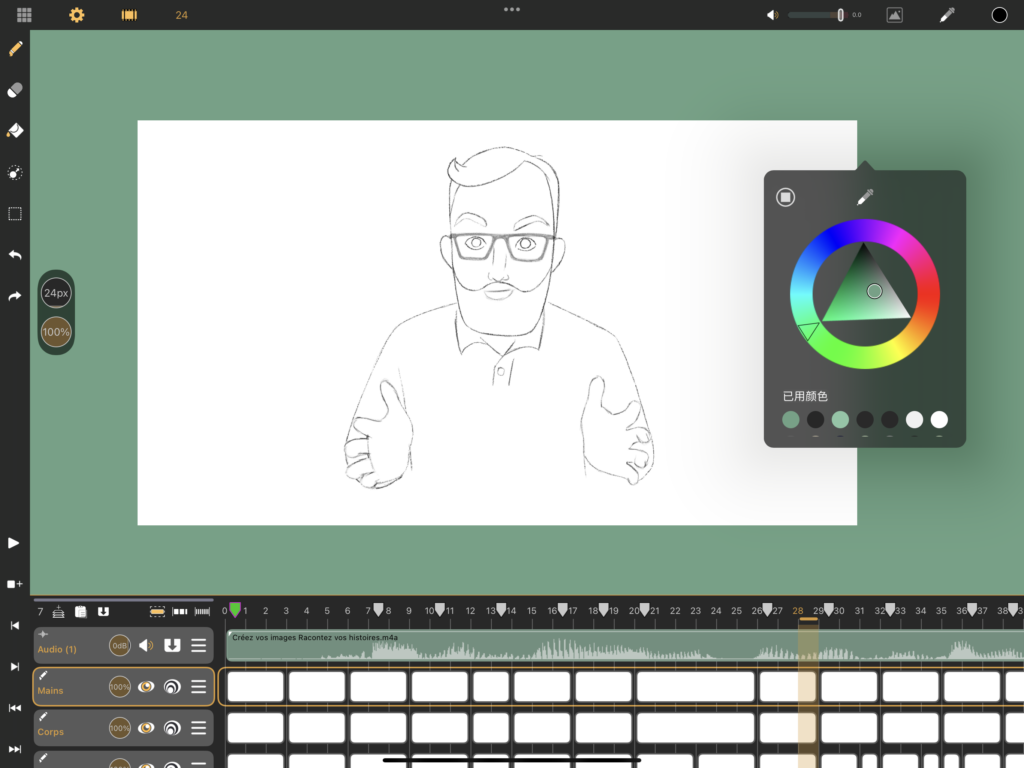
Task: Select the audio clip Créez vos images Racontez vos histoires.m4a
Action: point(624,646)
